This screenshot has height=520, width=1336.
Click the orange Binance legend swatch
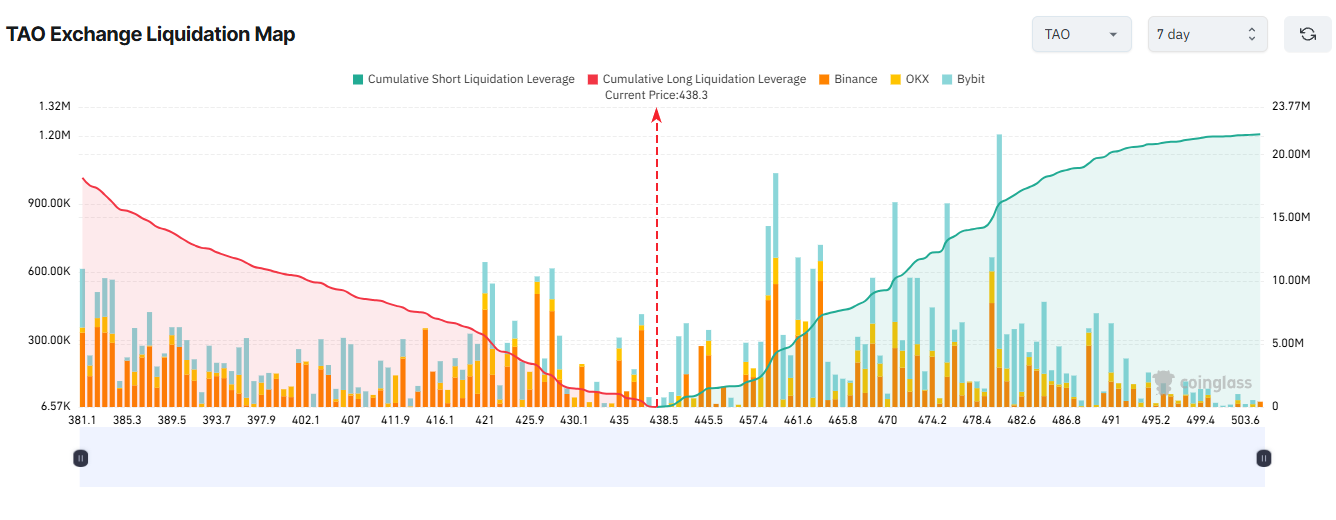pos(825,79)
